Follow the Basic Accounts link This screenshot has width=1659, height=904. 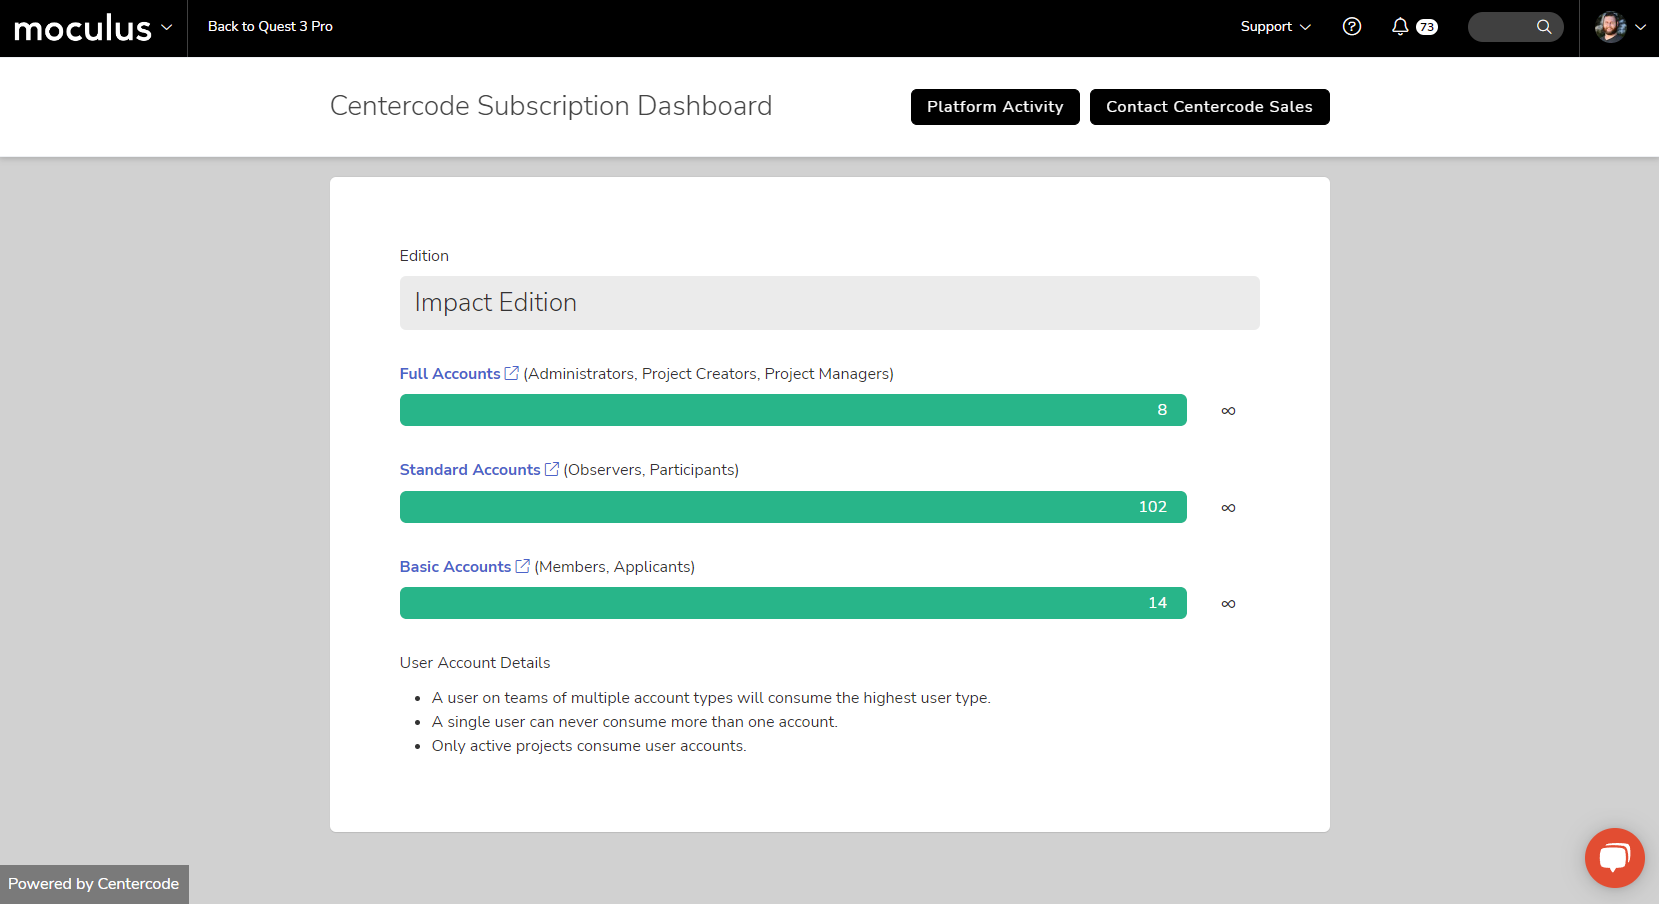(455, 566)
